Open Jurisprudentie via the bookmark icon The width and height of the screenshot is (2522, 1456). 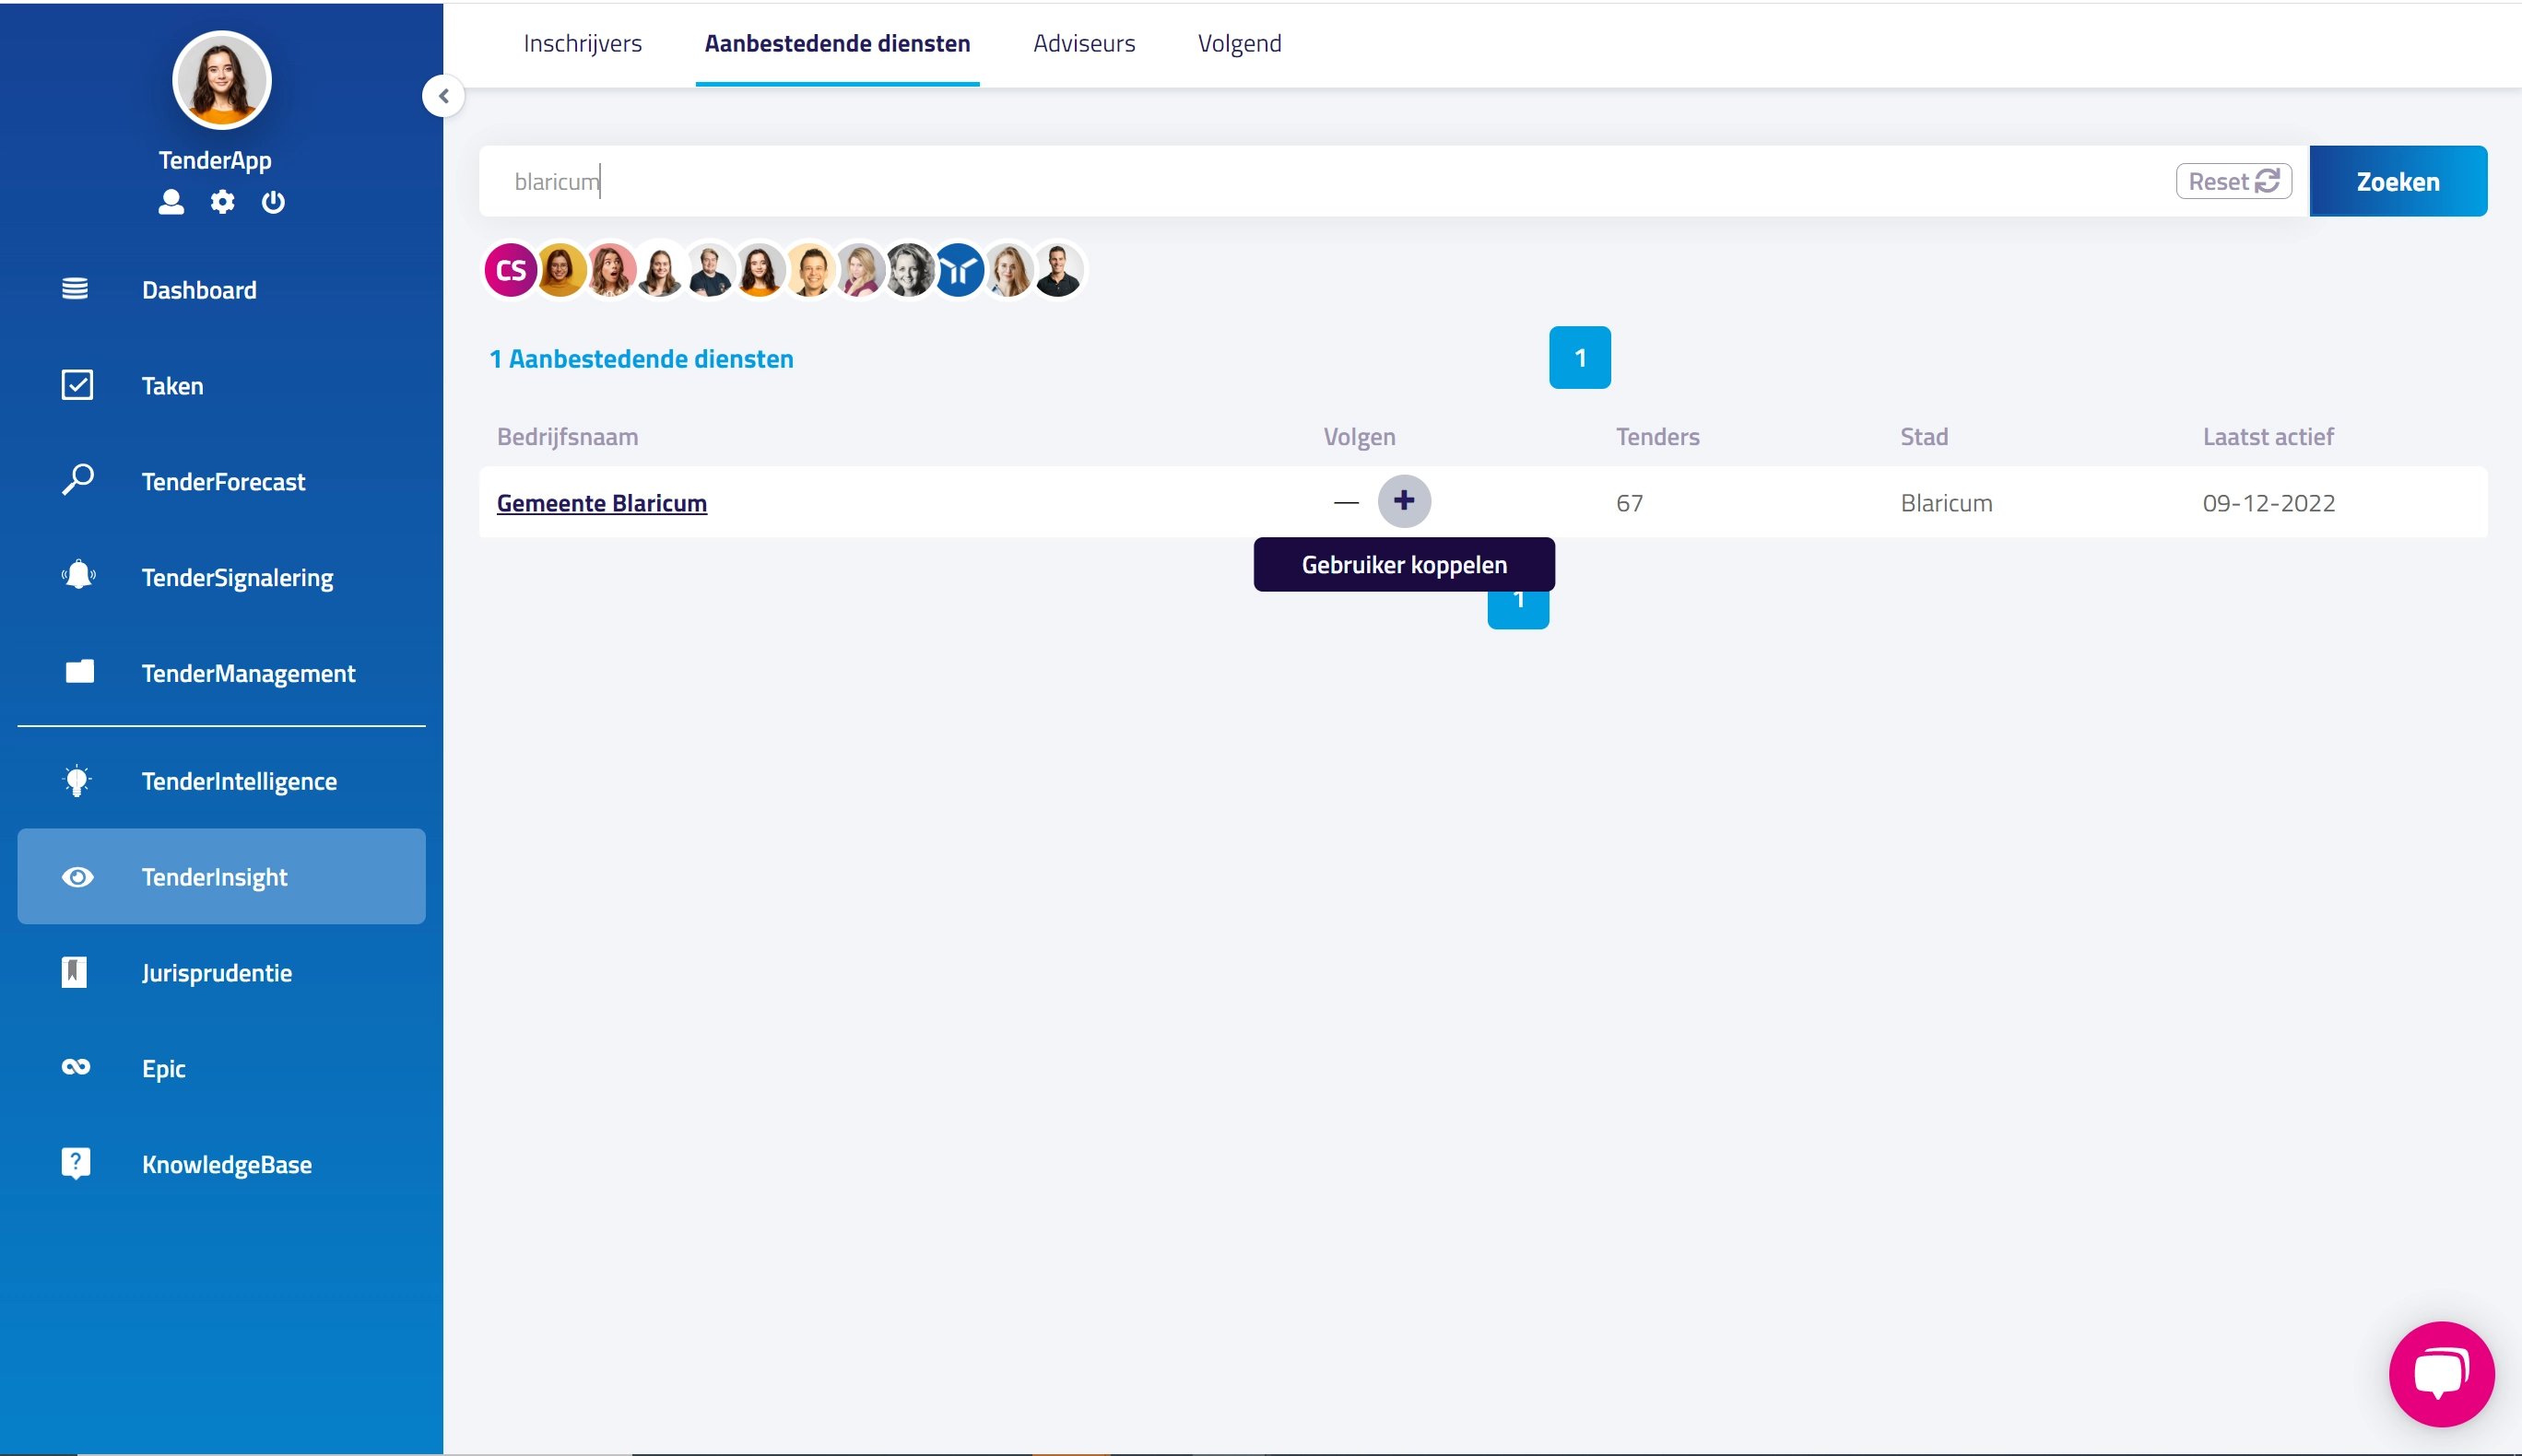(x=77, y=971)
